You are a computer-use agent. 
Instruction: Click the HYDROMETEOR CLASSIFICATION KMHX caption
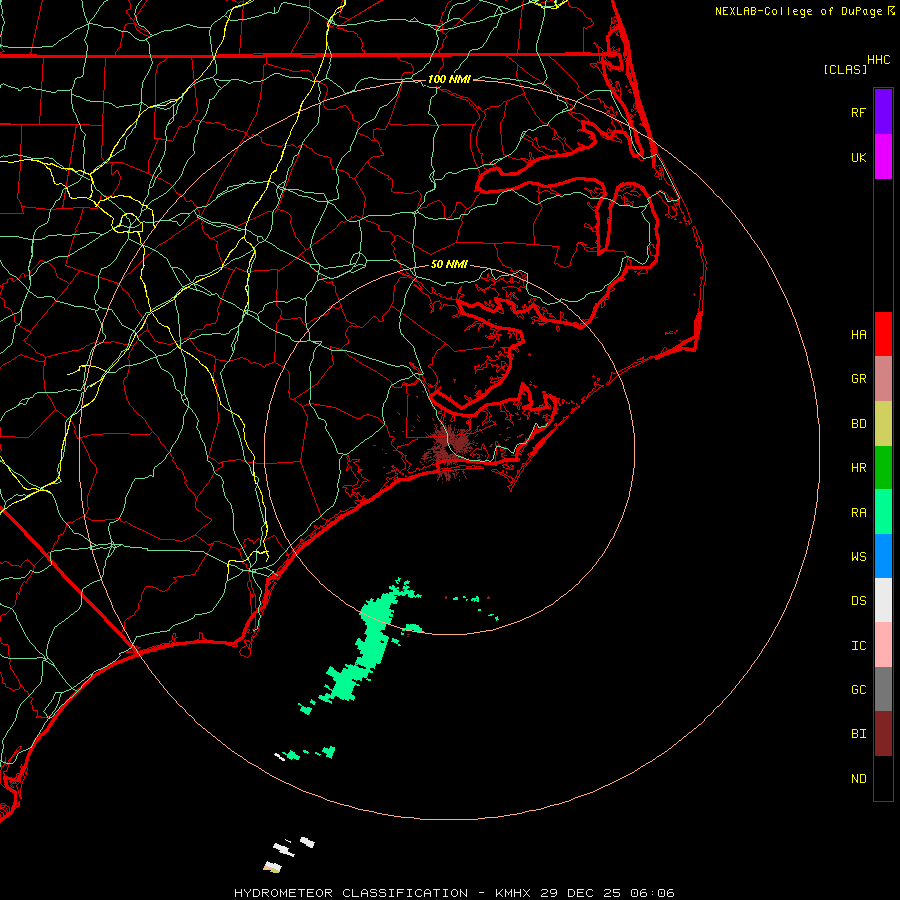(x=454, y=893)
